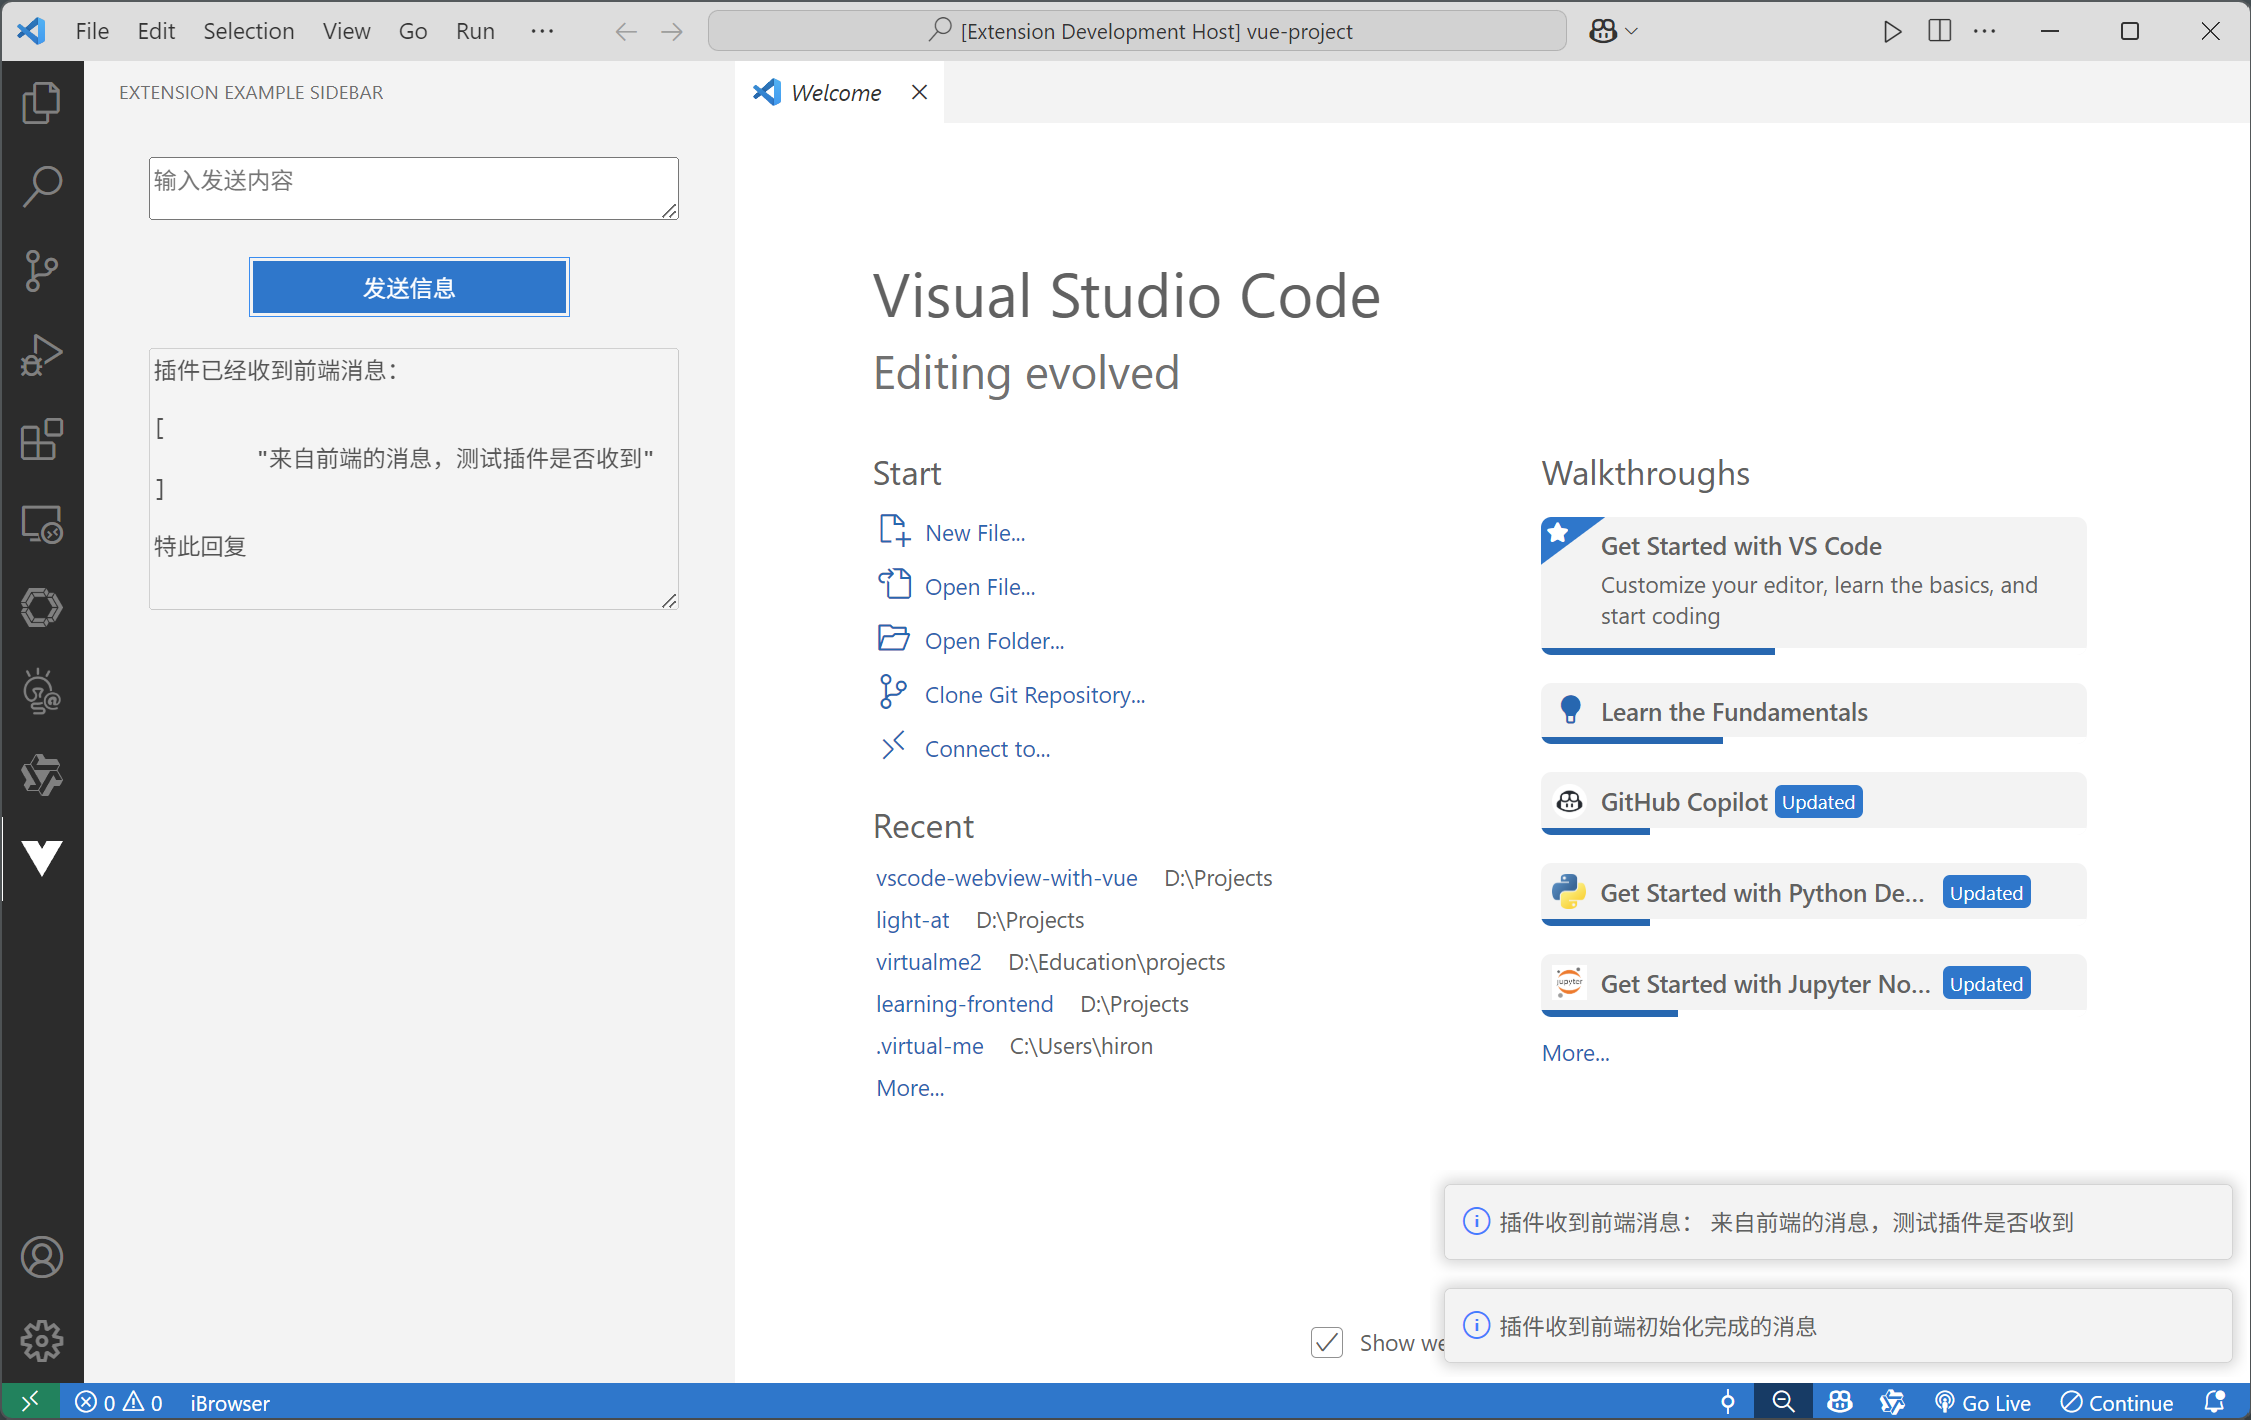This screenshot has width=2251, height=1420.
Task: Expand hidden menus via ellipsis in menu bar
Action: (542, 31)
